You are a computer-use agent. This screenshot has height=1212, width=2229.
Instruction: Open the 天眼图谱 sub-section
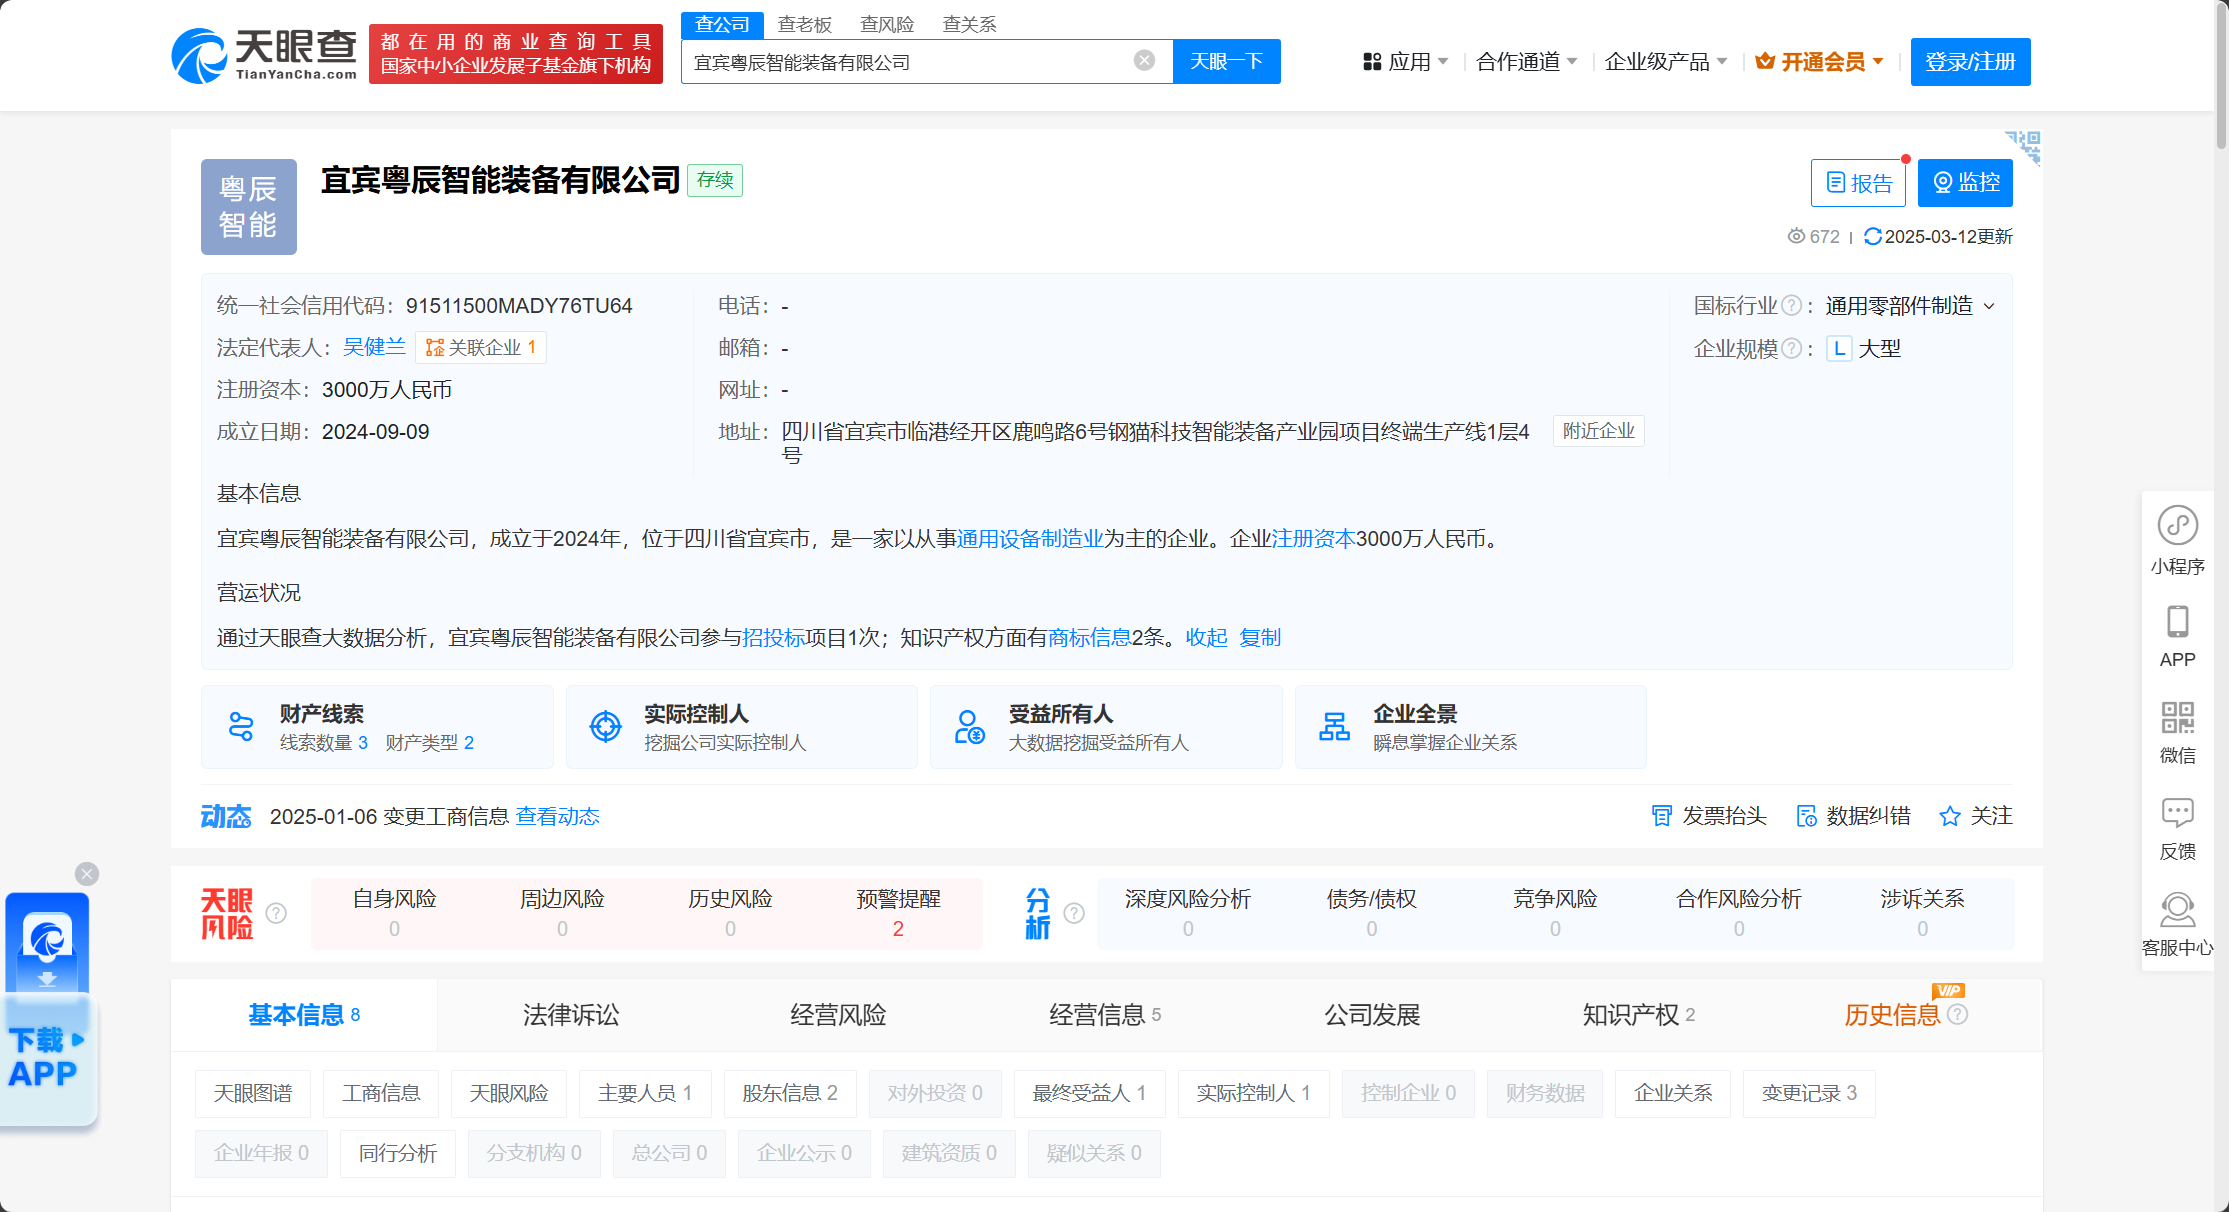point(253,1094)
